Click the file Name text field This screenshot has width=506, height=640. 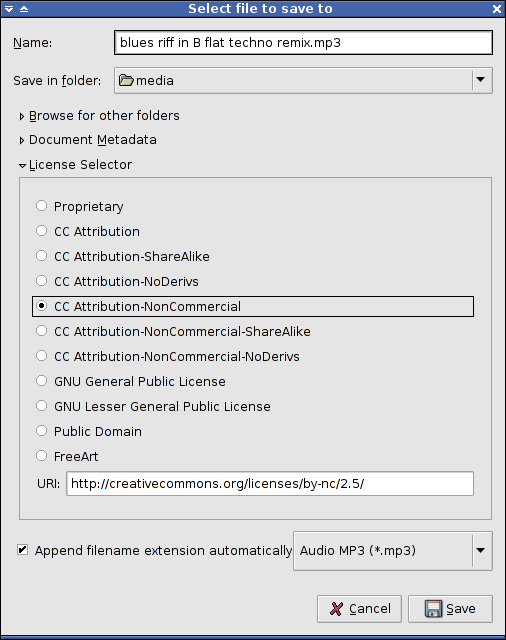click(x=303, y=42)
